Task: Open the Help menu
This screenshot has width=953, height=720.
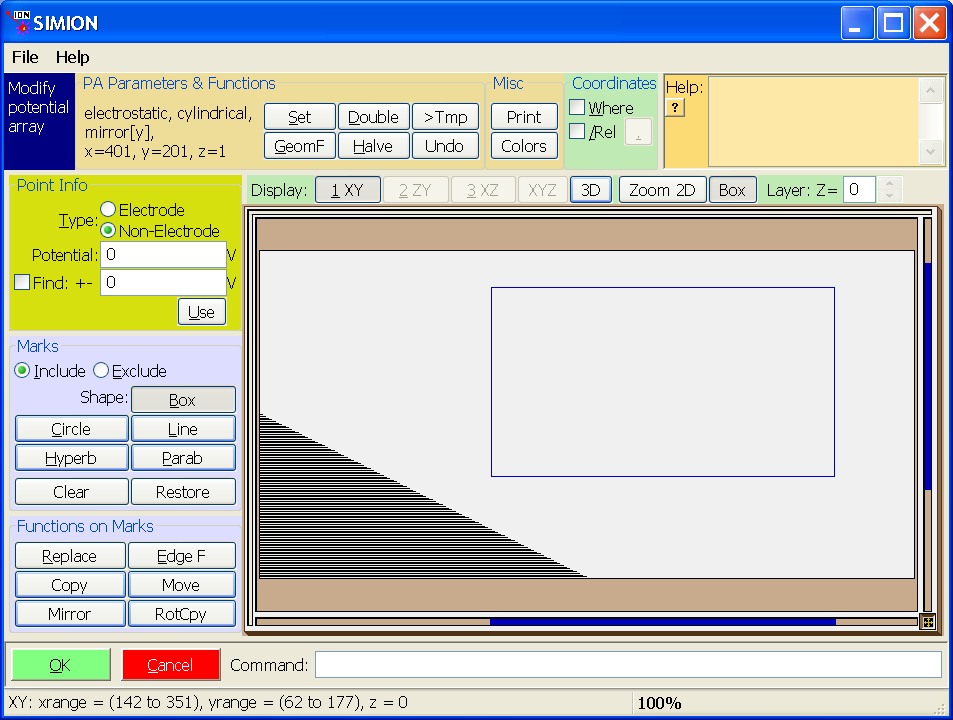Action: (72, 57)
